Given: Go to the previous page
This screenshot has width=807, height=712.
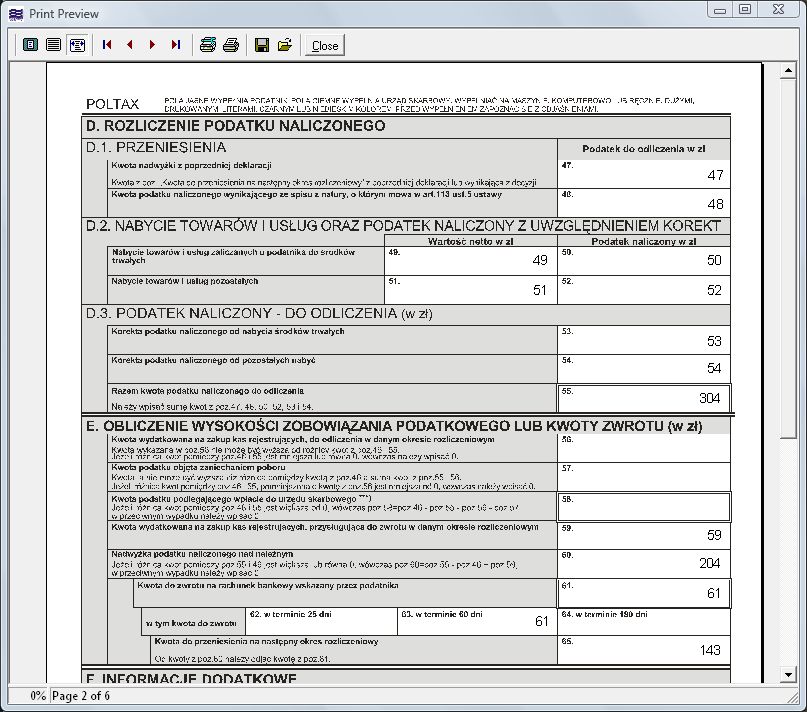Looking at the screenshot, I should [x=130, y=45].
